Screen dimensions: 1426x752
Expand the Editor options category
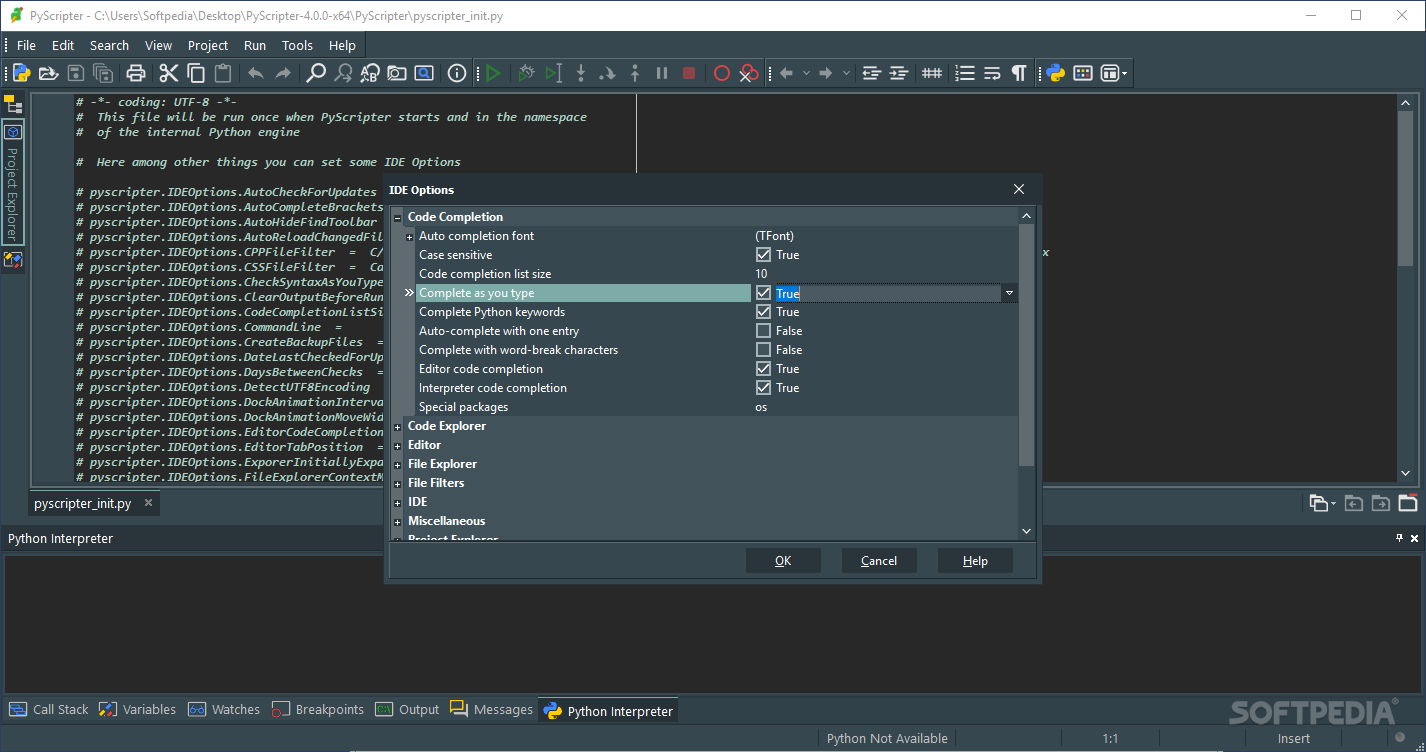pos(397,446)
